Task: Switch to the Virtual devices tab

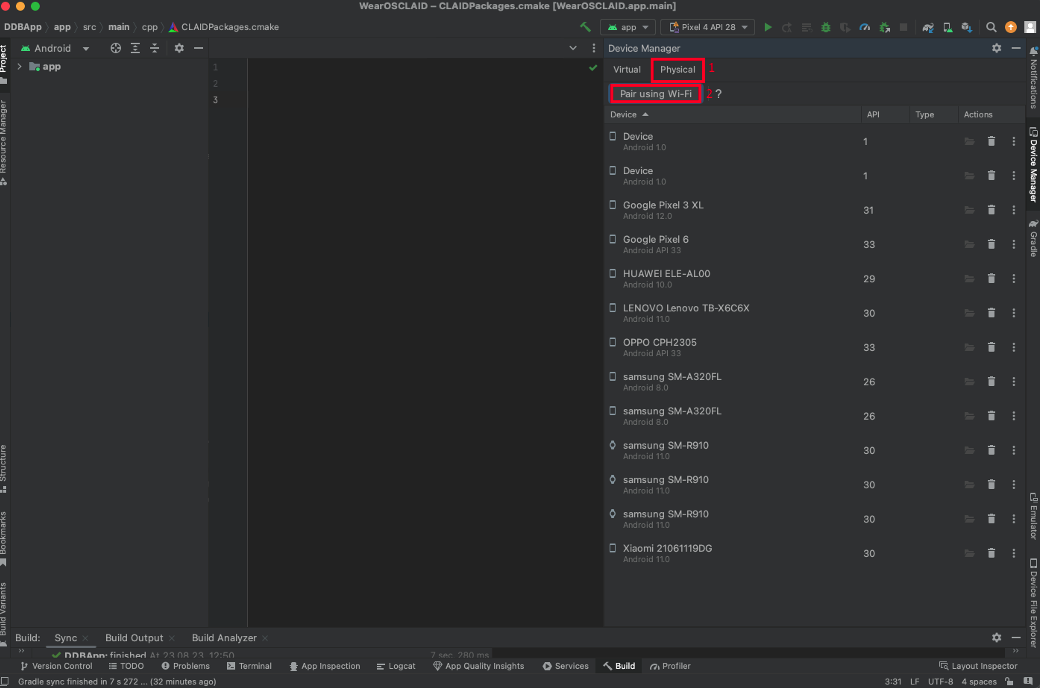Action: click(x=627, y=69)
